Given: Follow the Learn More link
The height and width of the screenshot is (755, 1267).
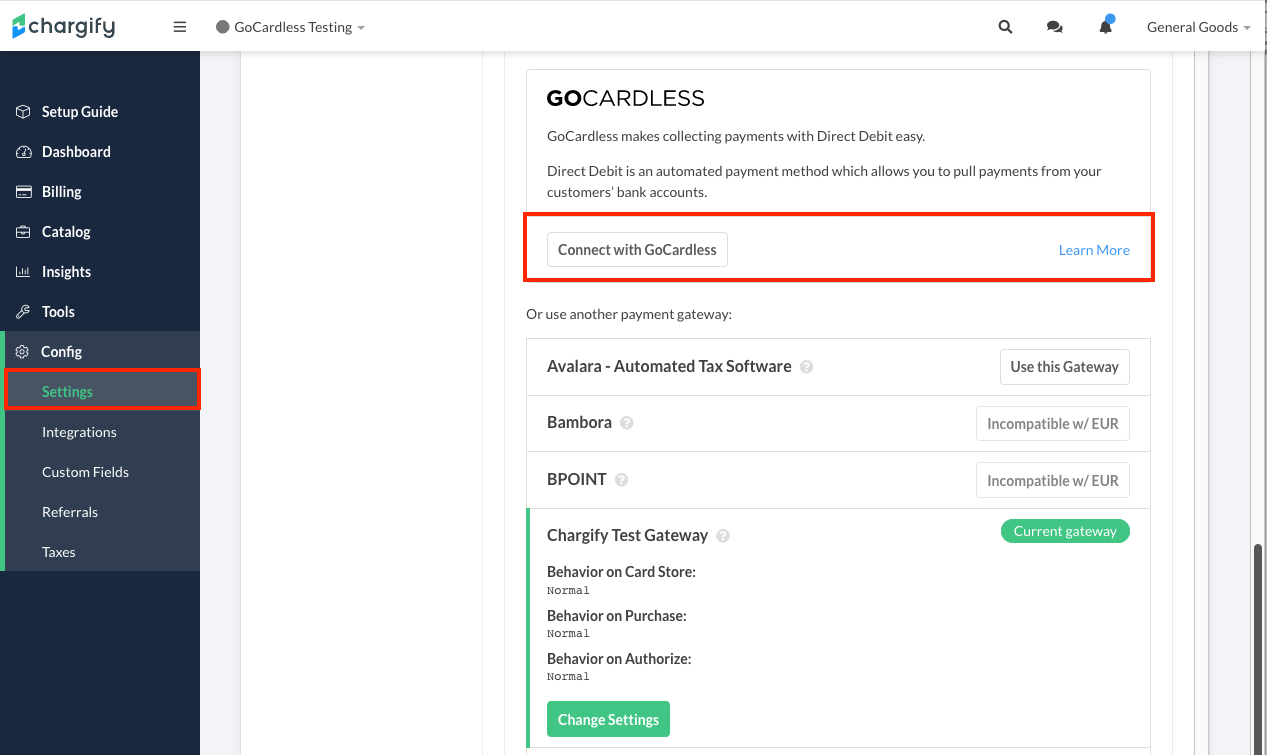Looking at the screenshot, I should point(1094,250).
